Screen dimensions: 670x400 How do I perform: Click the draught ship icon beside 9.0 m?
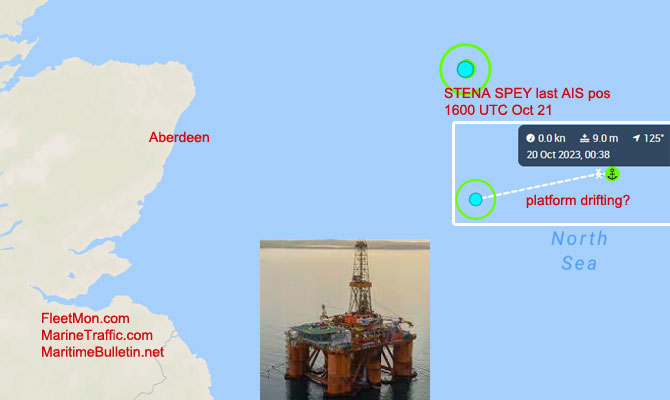pyautogui.click(x=585, y=138)
